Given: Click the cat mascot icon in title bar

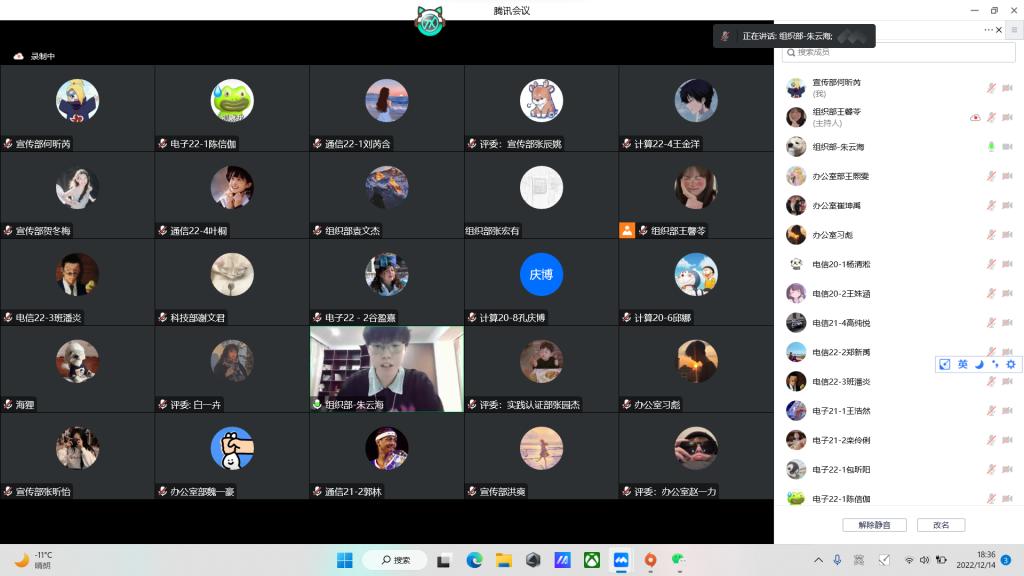Looking at the screenshot, I should 430,20.
